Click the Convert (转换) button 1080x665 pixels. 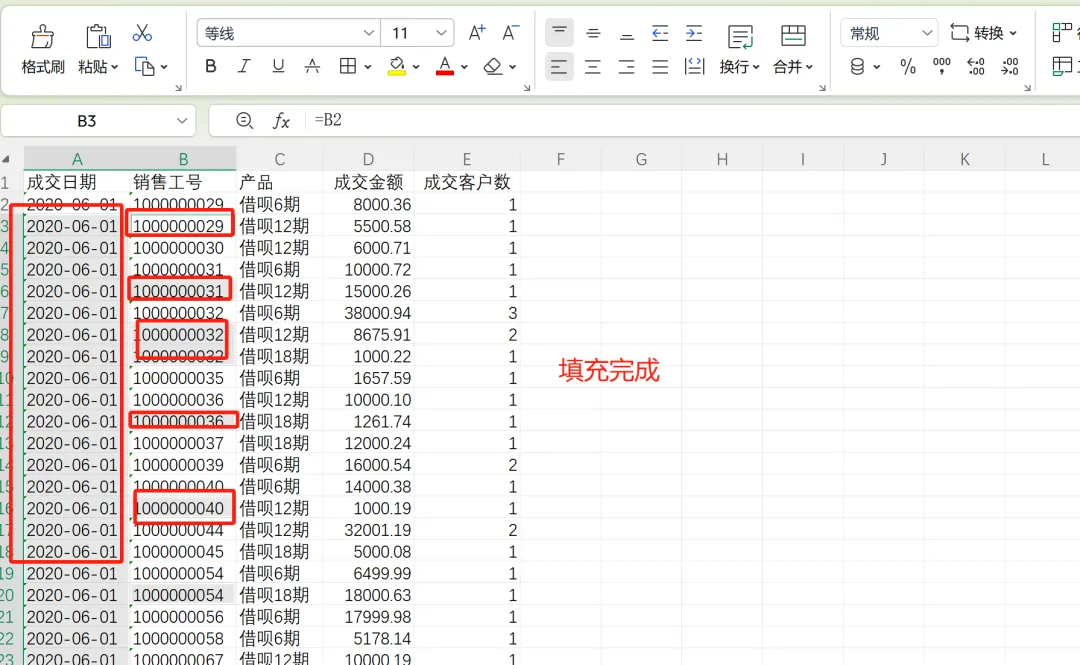(x=983, y=32)
